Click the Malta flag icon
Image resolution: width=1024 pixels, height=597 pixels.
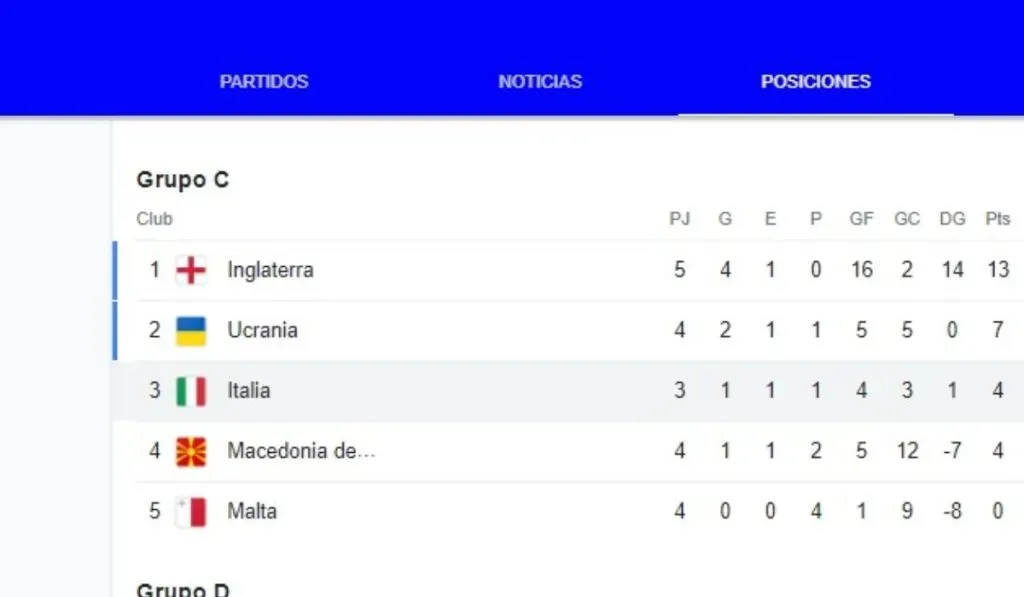tap(191, 512)
